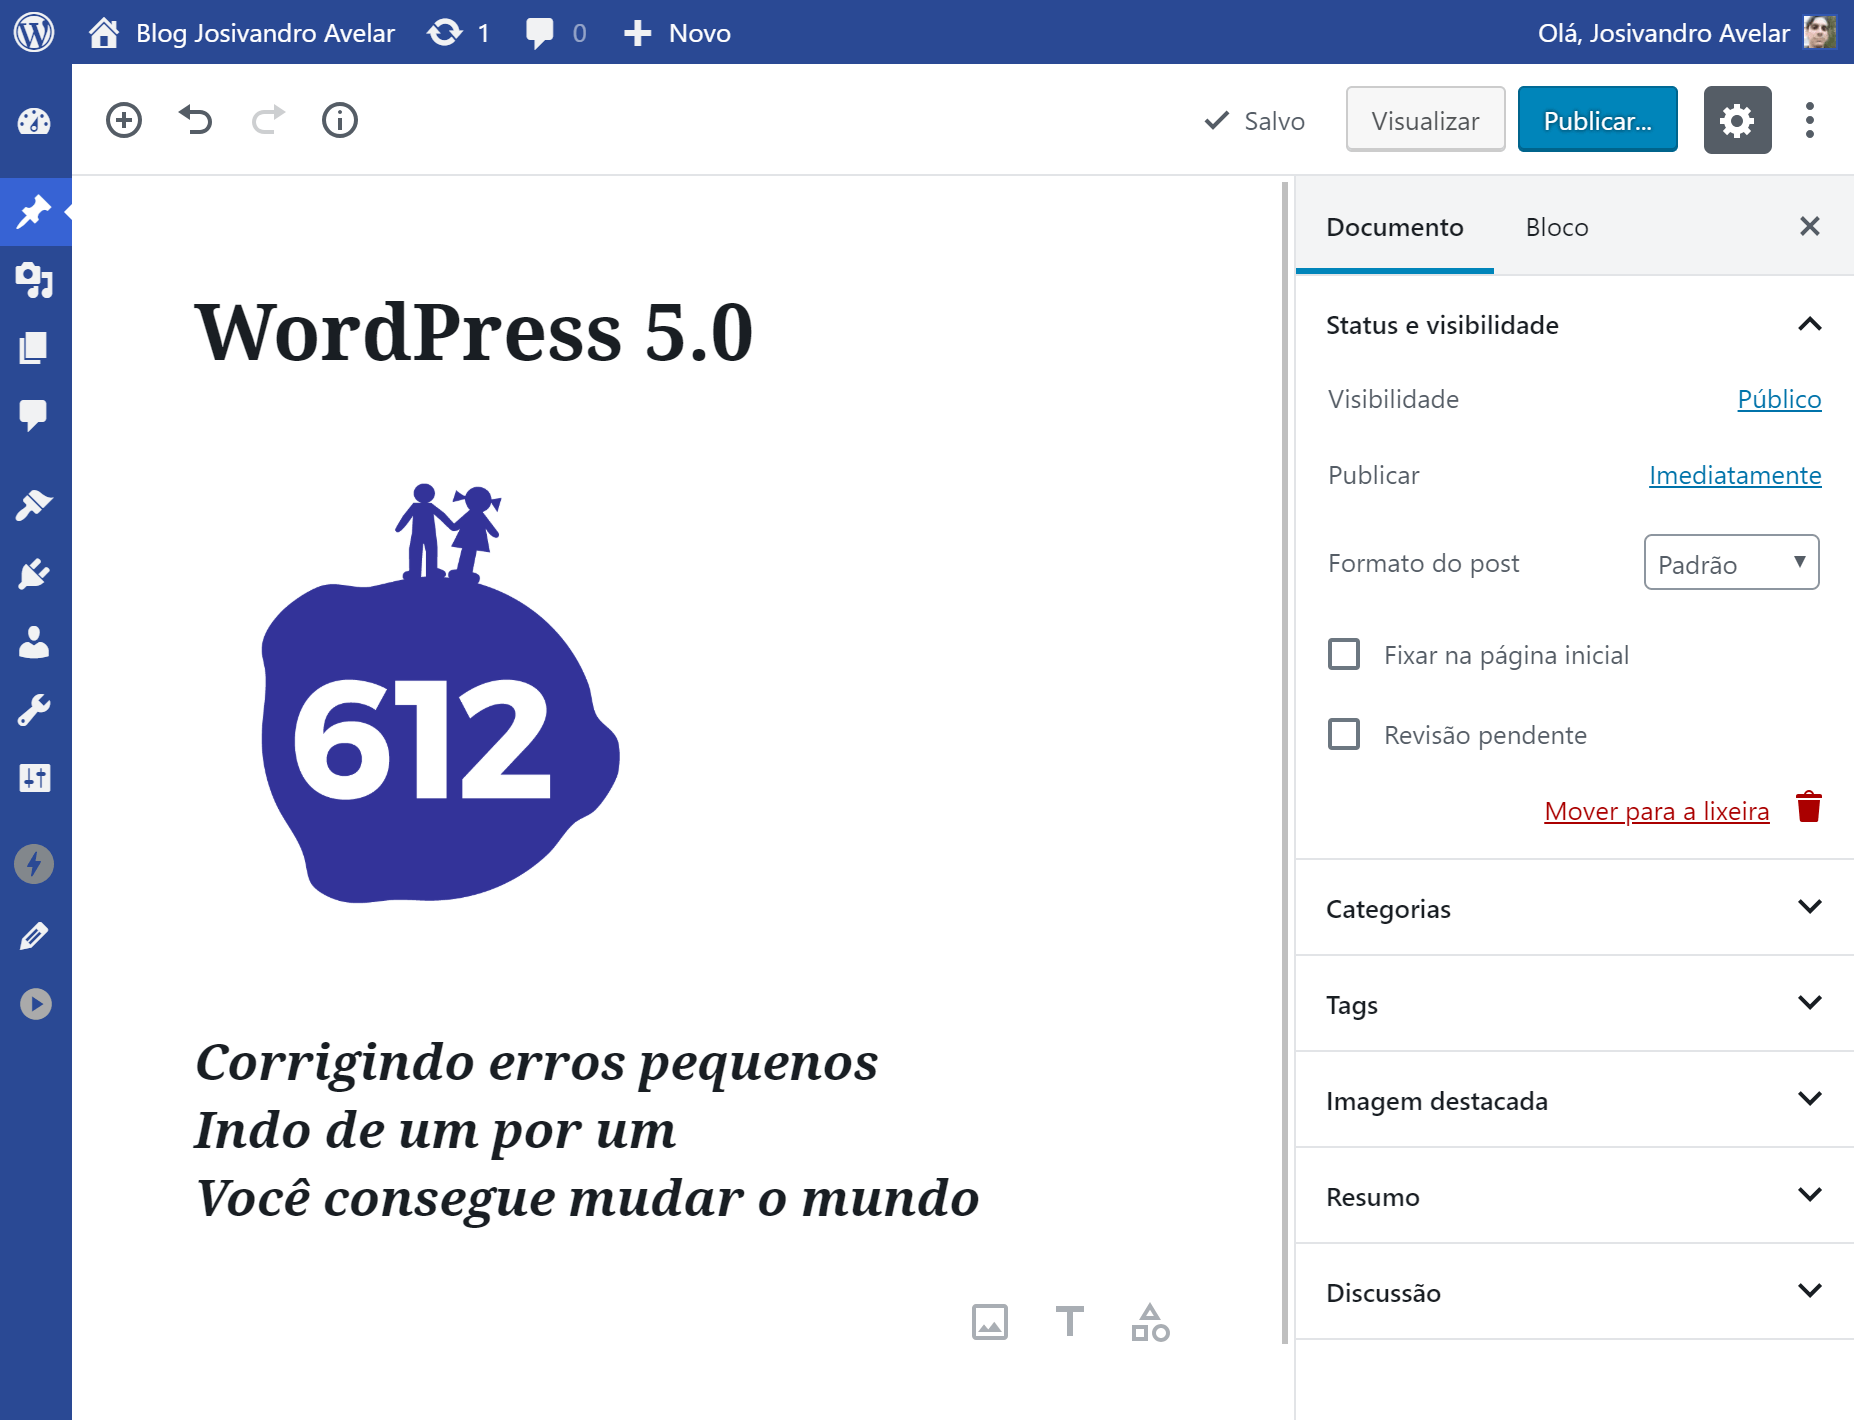
Task: Open the Dashboard gauge icon
Action: tap(34, 122)
